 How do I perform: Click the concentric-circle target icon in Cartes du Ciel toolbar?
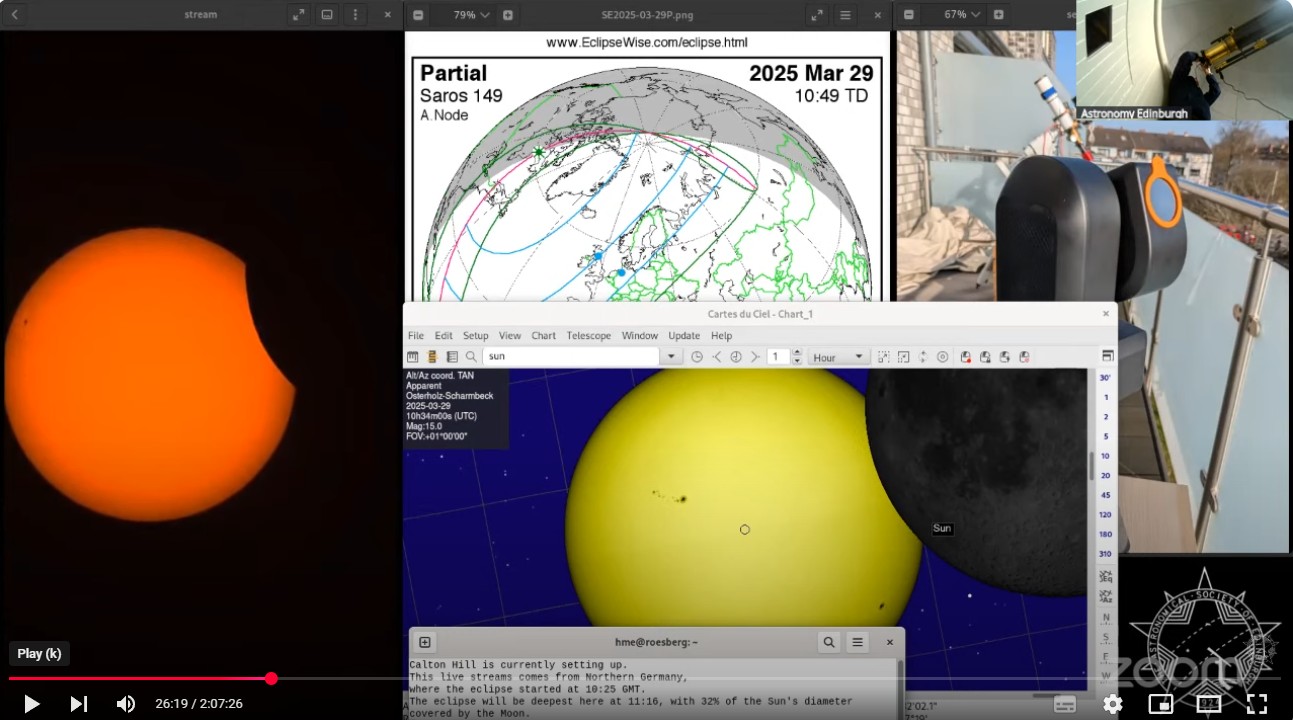(942, 357)
